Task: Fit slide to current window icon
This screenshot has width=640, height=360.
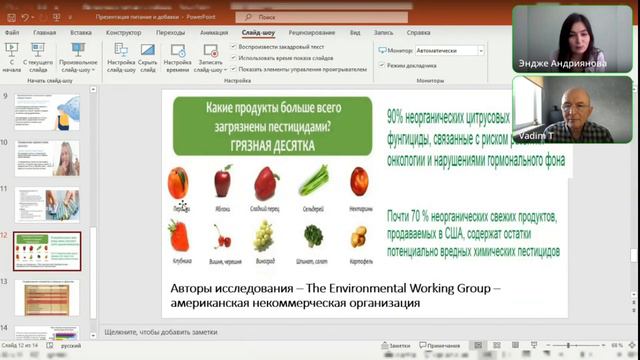Action: [632, 345]
